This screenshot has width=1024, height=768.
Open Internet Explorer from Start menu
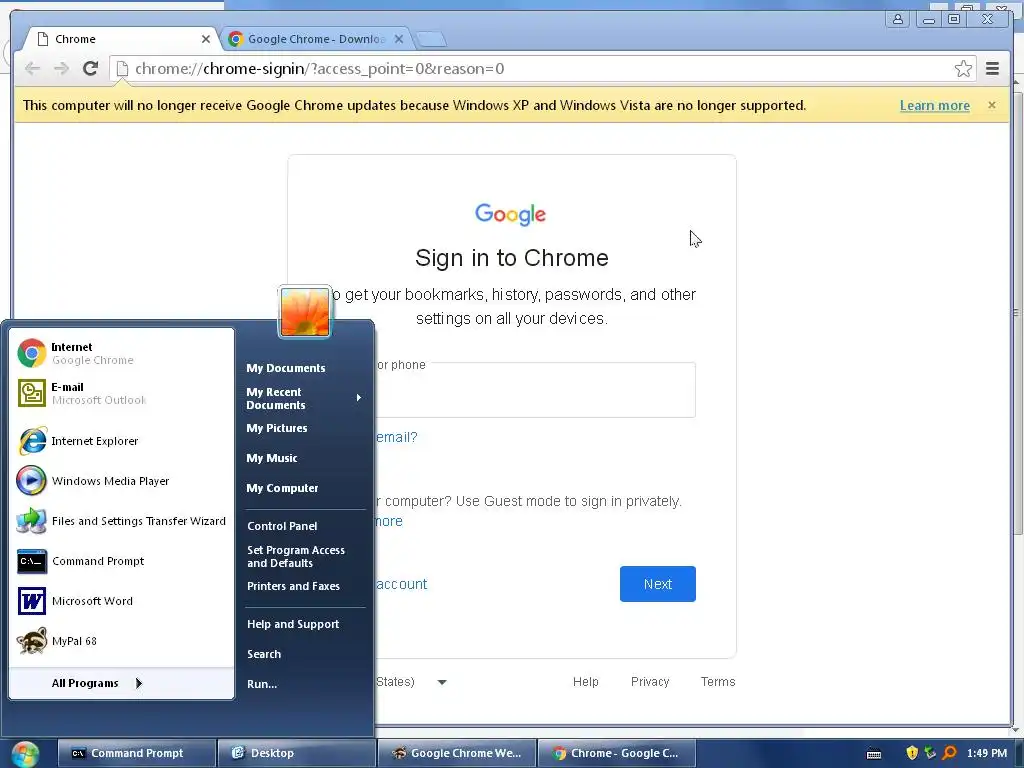[121, 441]
